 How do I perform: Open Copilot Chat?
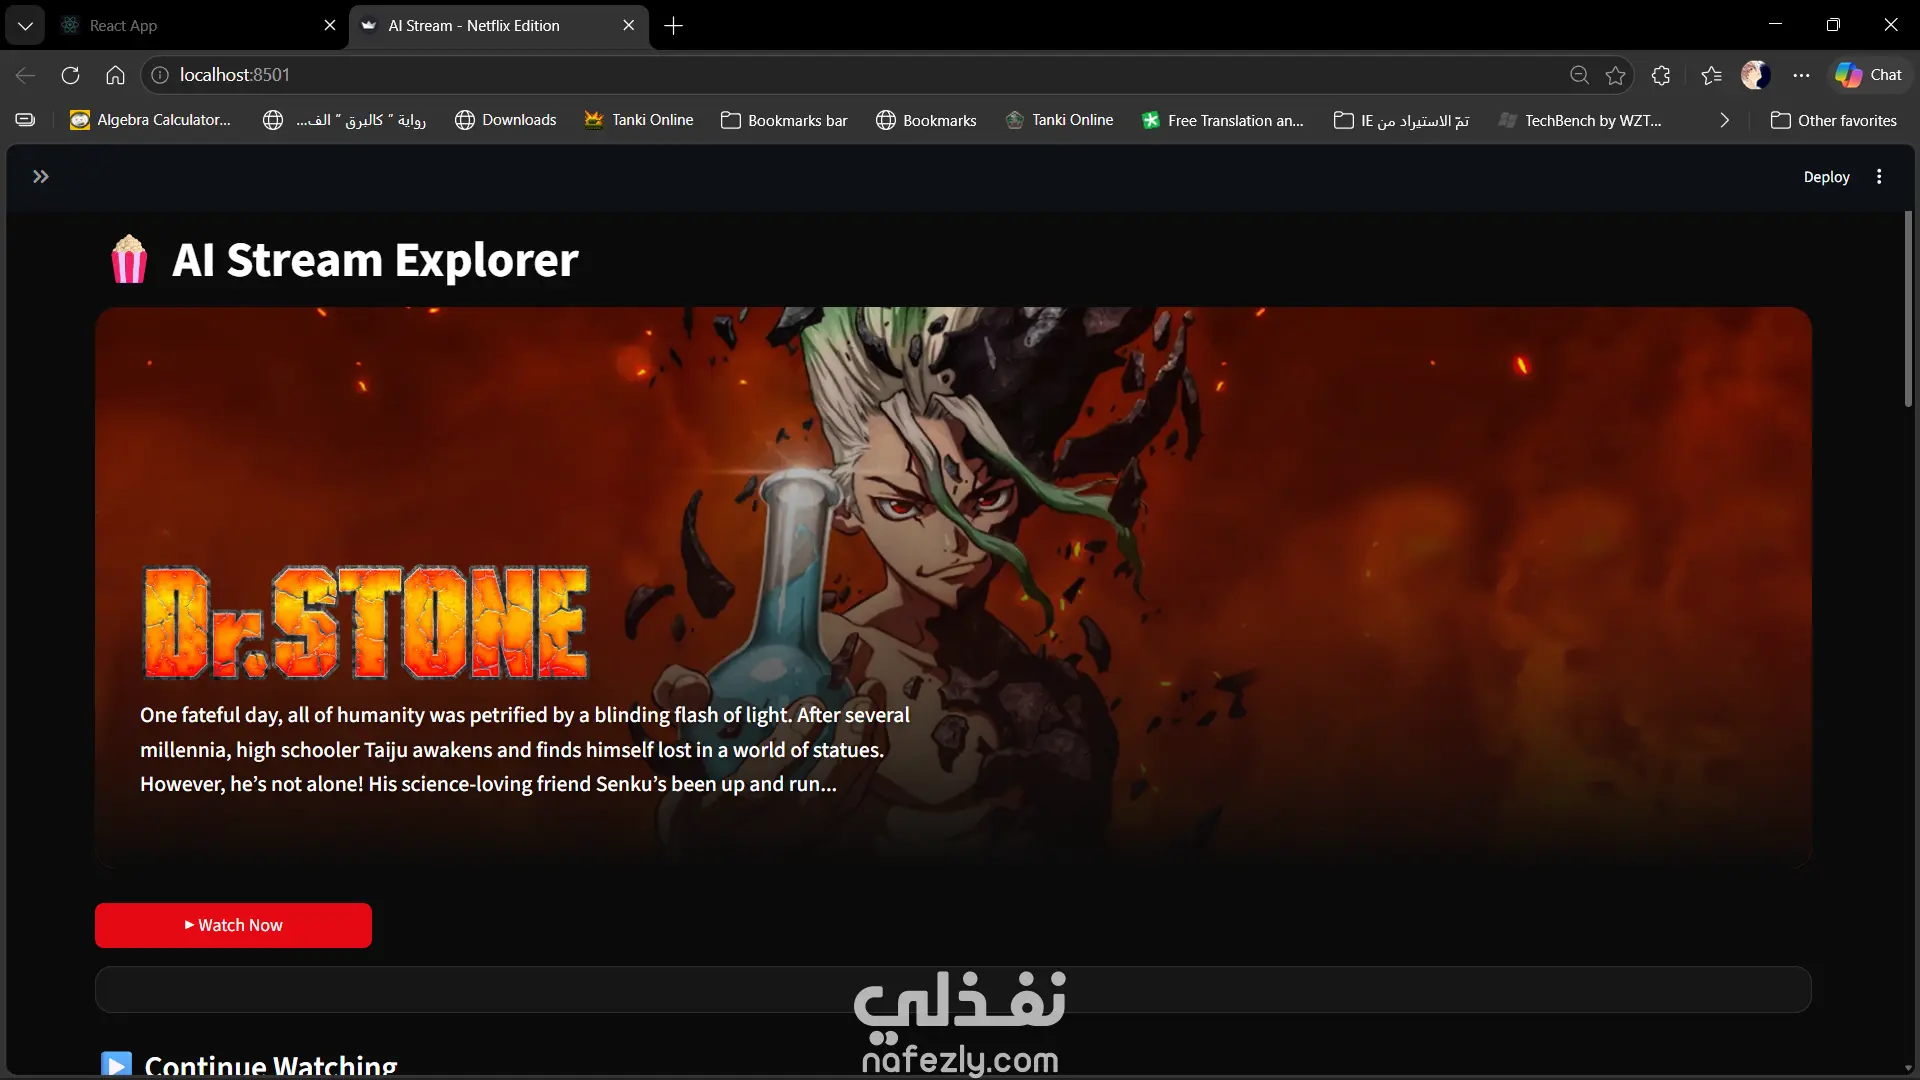pos(1869,75)
